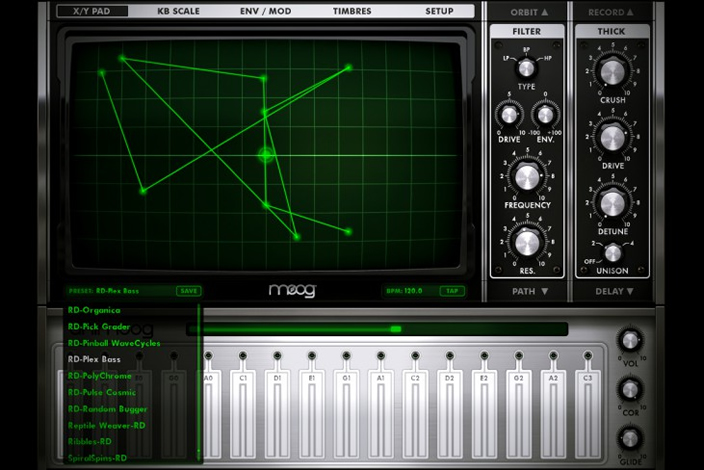704x470 pixels.
Task: Play the E1 key
Action: tap(312, 413)
